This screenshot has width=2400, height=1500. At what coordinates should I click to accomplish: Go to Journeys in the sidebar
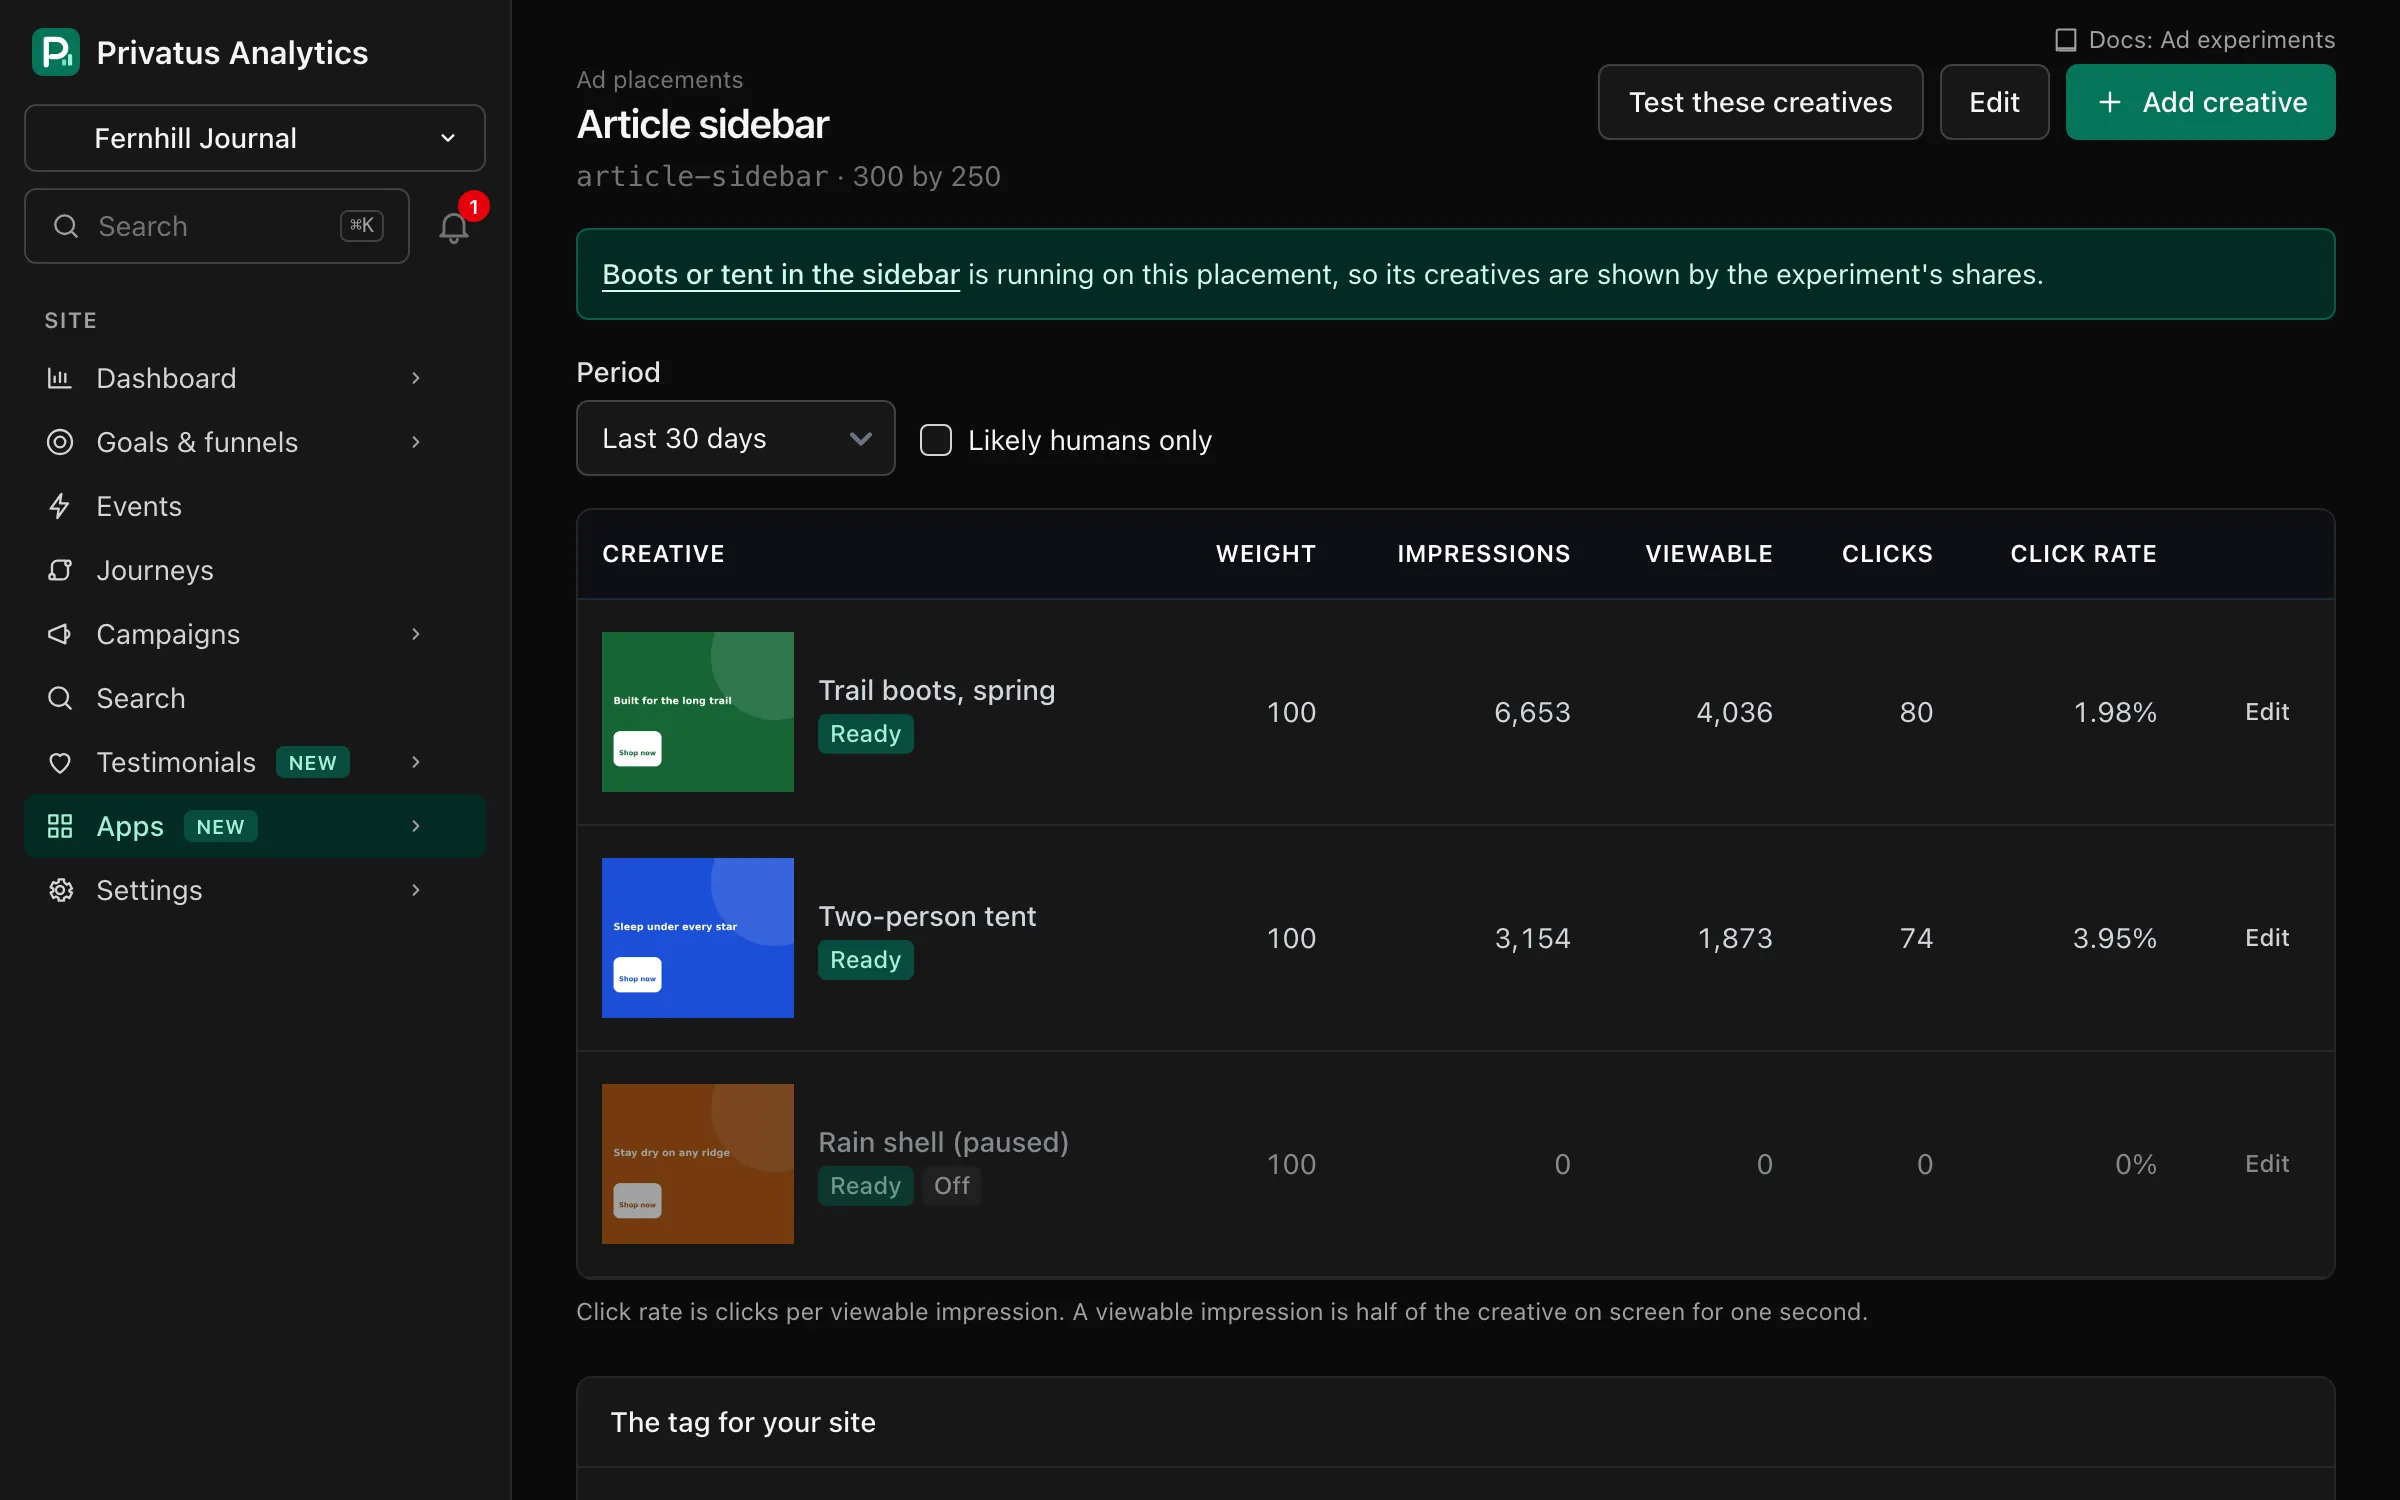(x=255, y=570)
